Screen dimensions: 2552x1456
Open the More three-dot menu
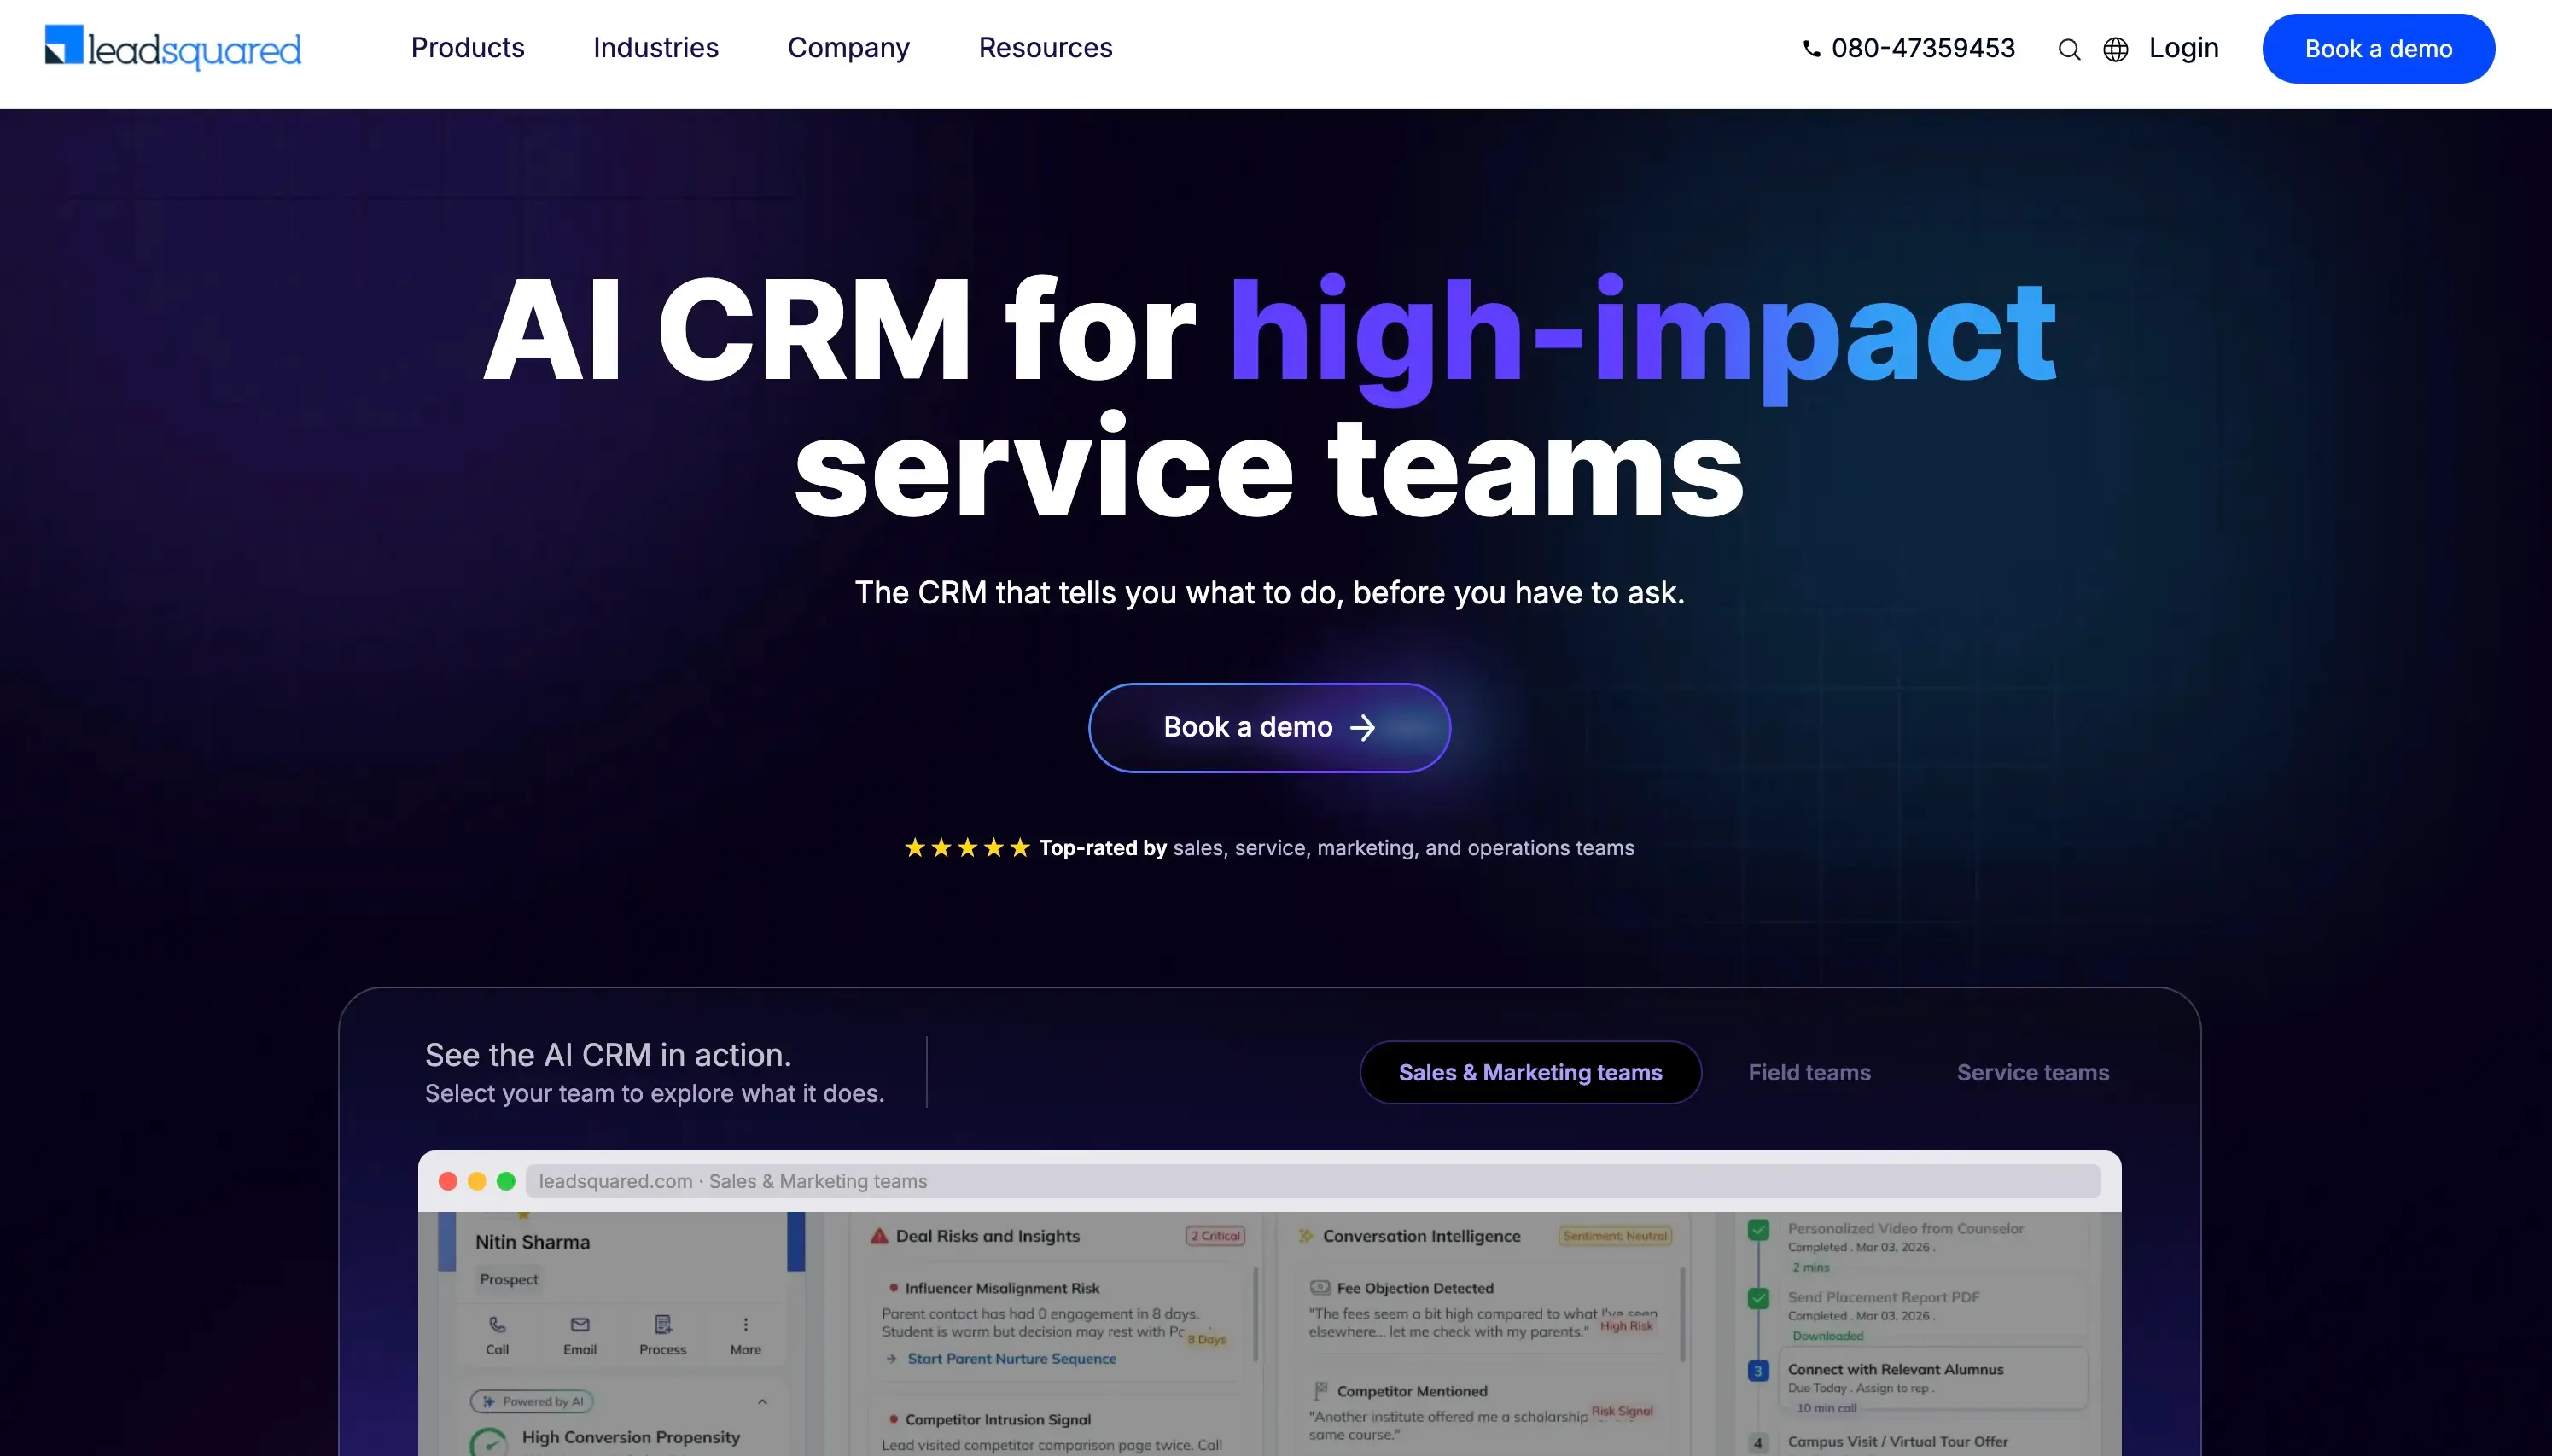[x=745, y=1325]
